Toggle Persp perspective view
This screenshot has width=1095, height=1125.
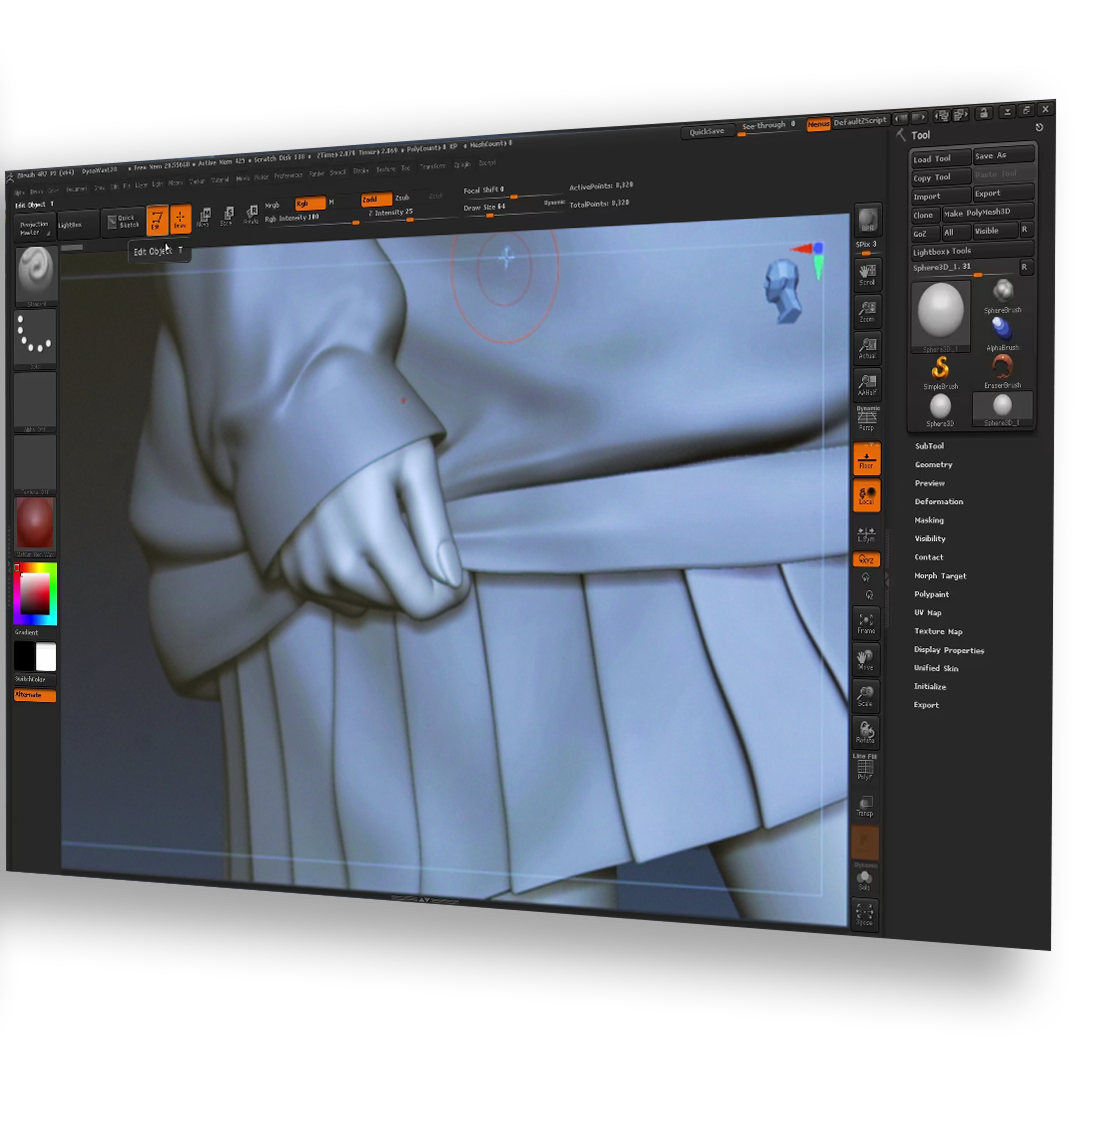[x=868, y=419]
